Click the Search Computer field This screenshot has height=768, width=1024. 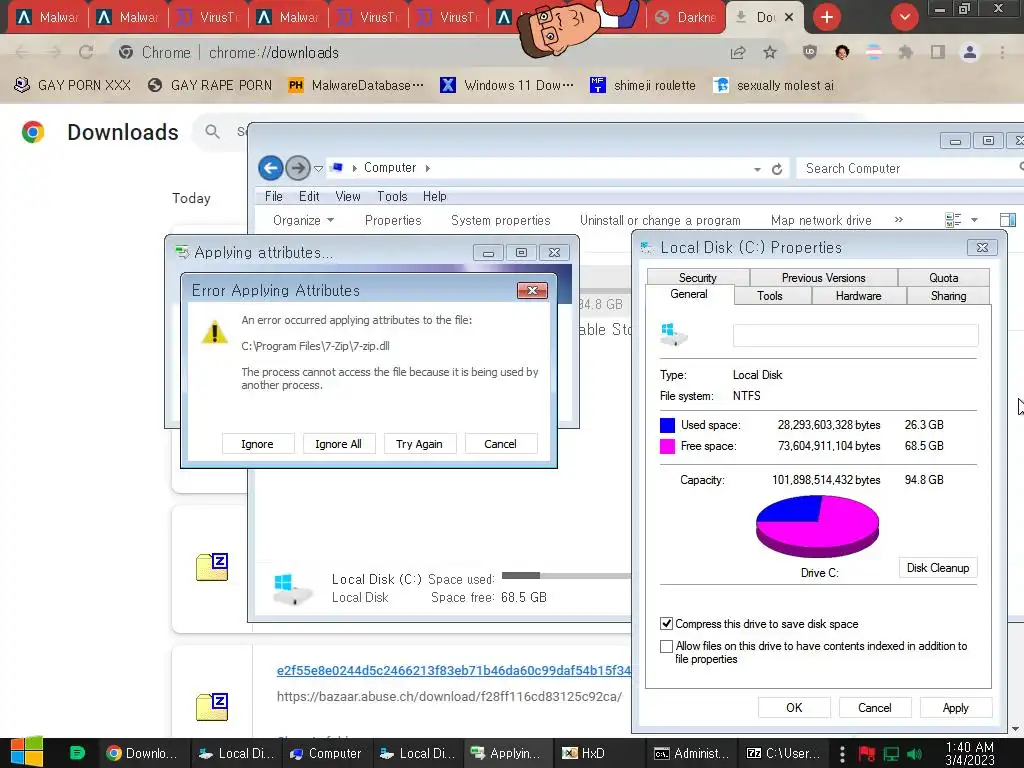tap(908, 168)
